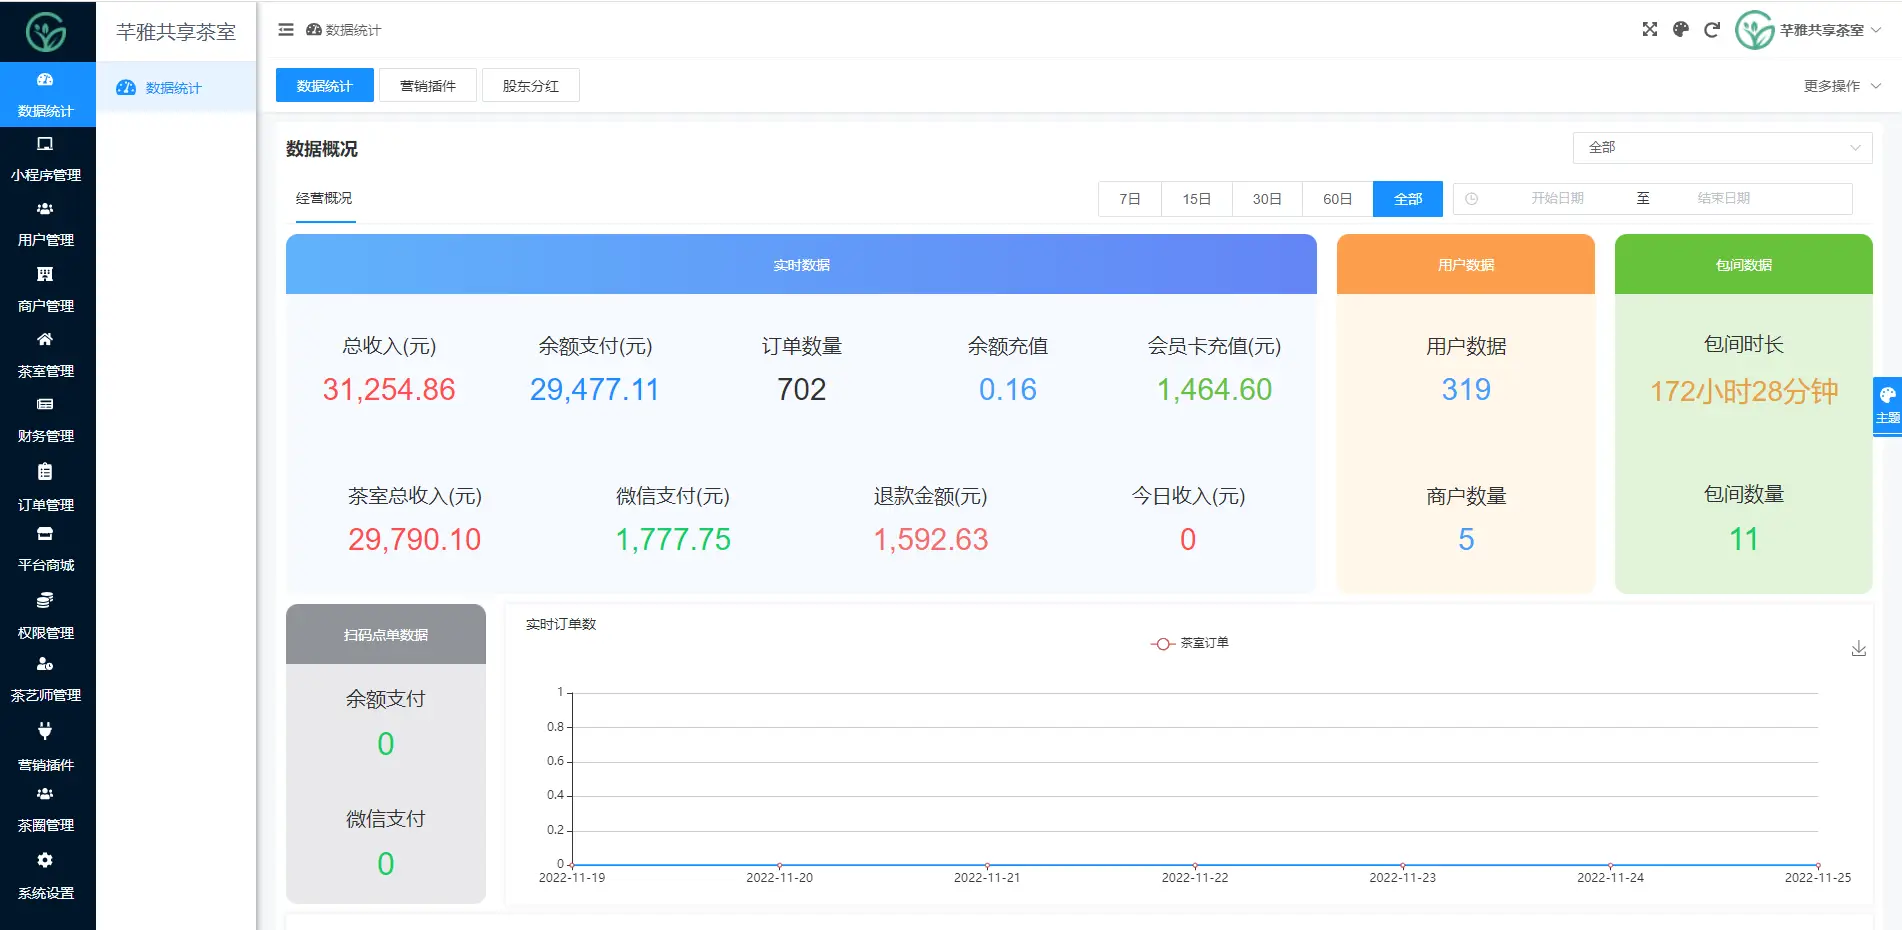This screenshot has height=930, width=1902.
Task: Select the 30日 time range option
Action: (x=1266, y=199)
